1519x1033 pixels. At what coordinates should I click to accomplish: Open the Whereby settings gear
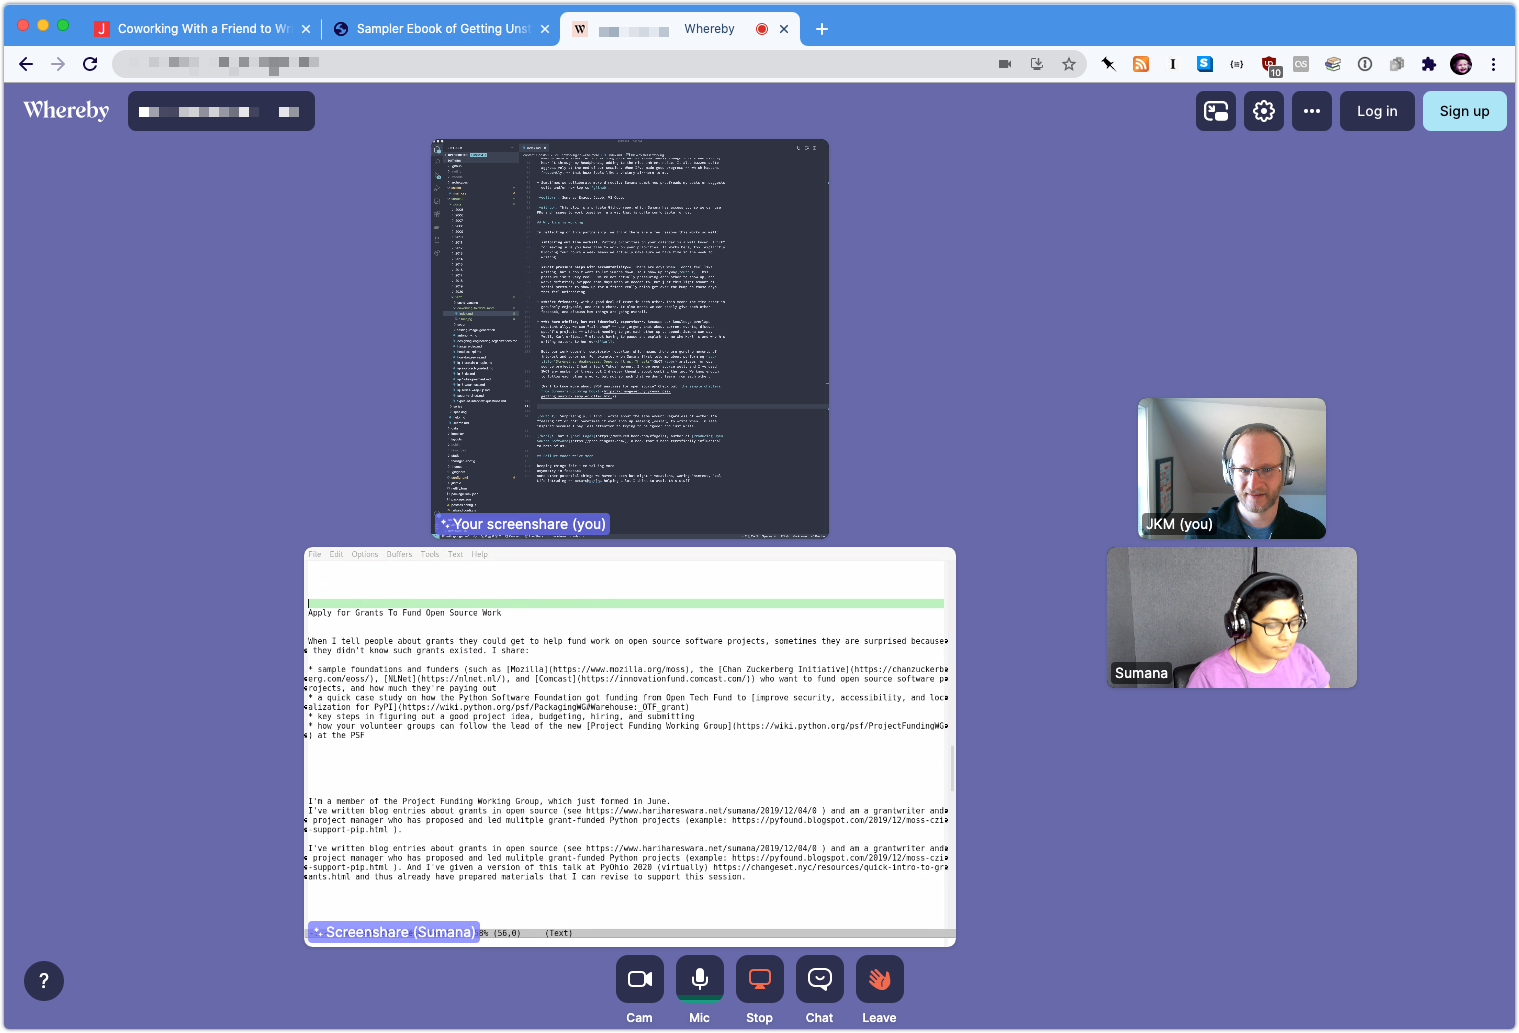[x=1263, y=111]
